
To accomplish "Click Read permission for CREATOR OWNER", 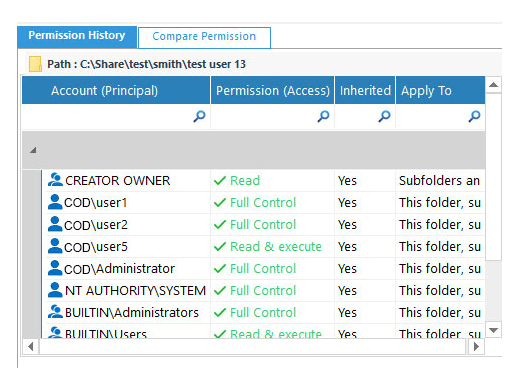I will [245, 181].
